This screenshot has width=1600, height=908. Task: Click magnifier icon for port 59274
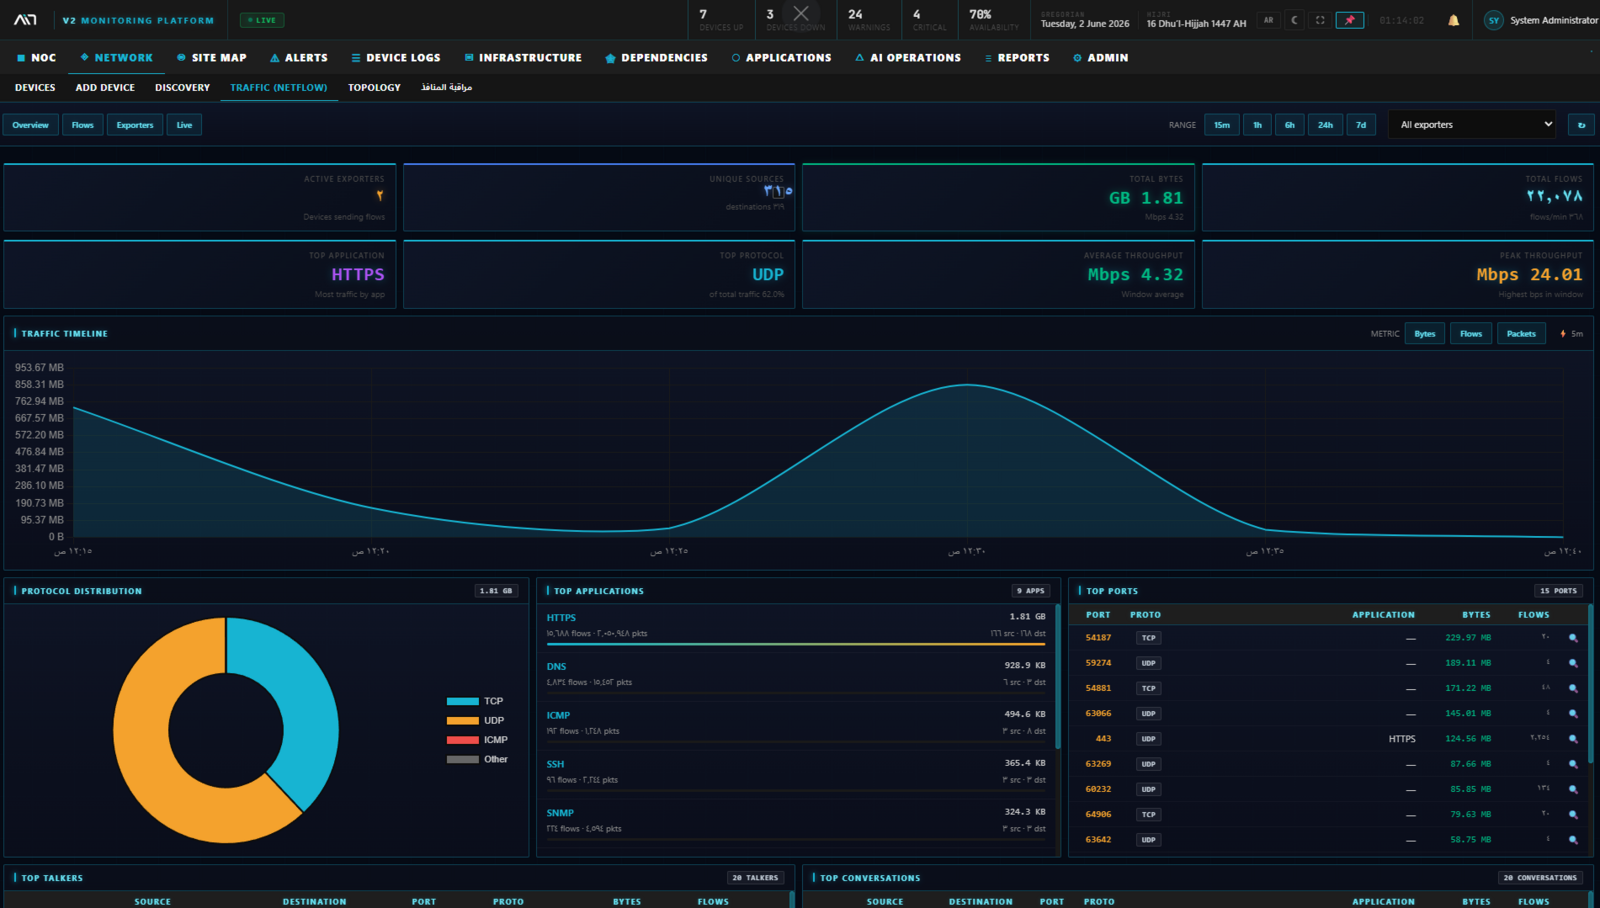(x=1573, y=663)
